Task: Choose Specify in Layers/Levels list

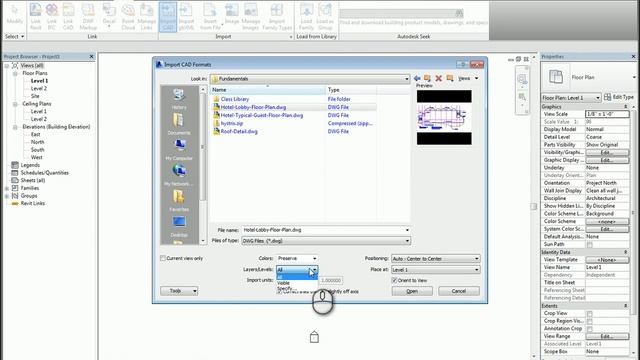Action: (297, 288)
